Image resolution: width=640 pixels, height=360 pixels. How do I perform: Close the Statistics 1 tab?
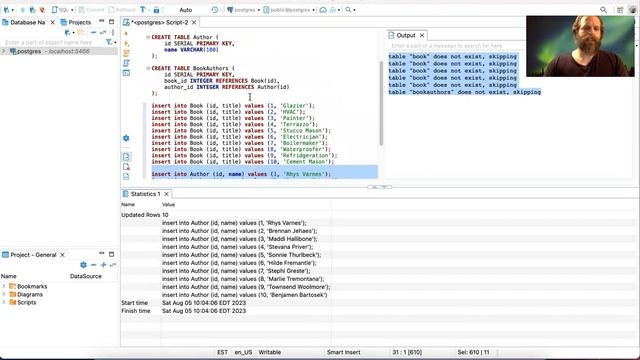point(166,194)
